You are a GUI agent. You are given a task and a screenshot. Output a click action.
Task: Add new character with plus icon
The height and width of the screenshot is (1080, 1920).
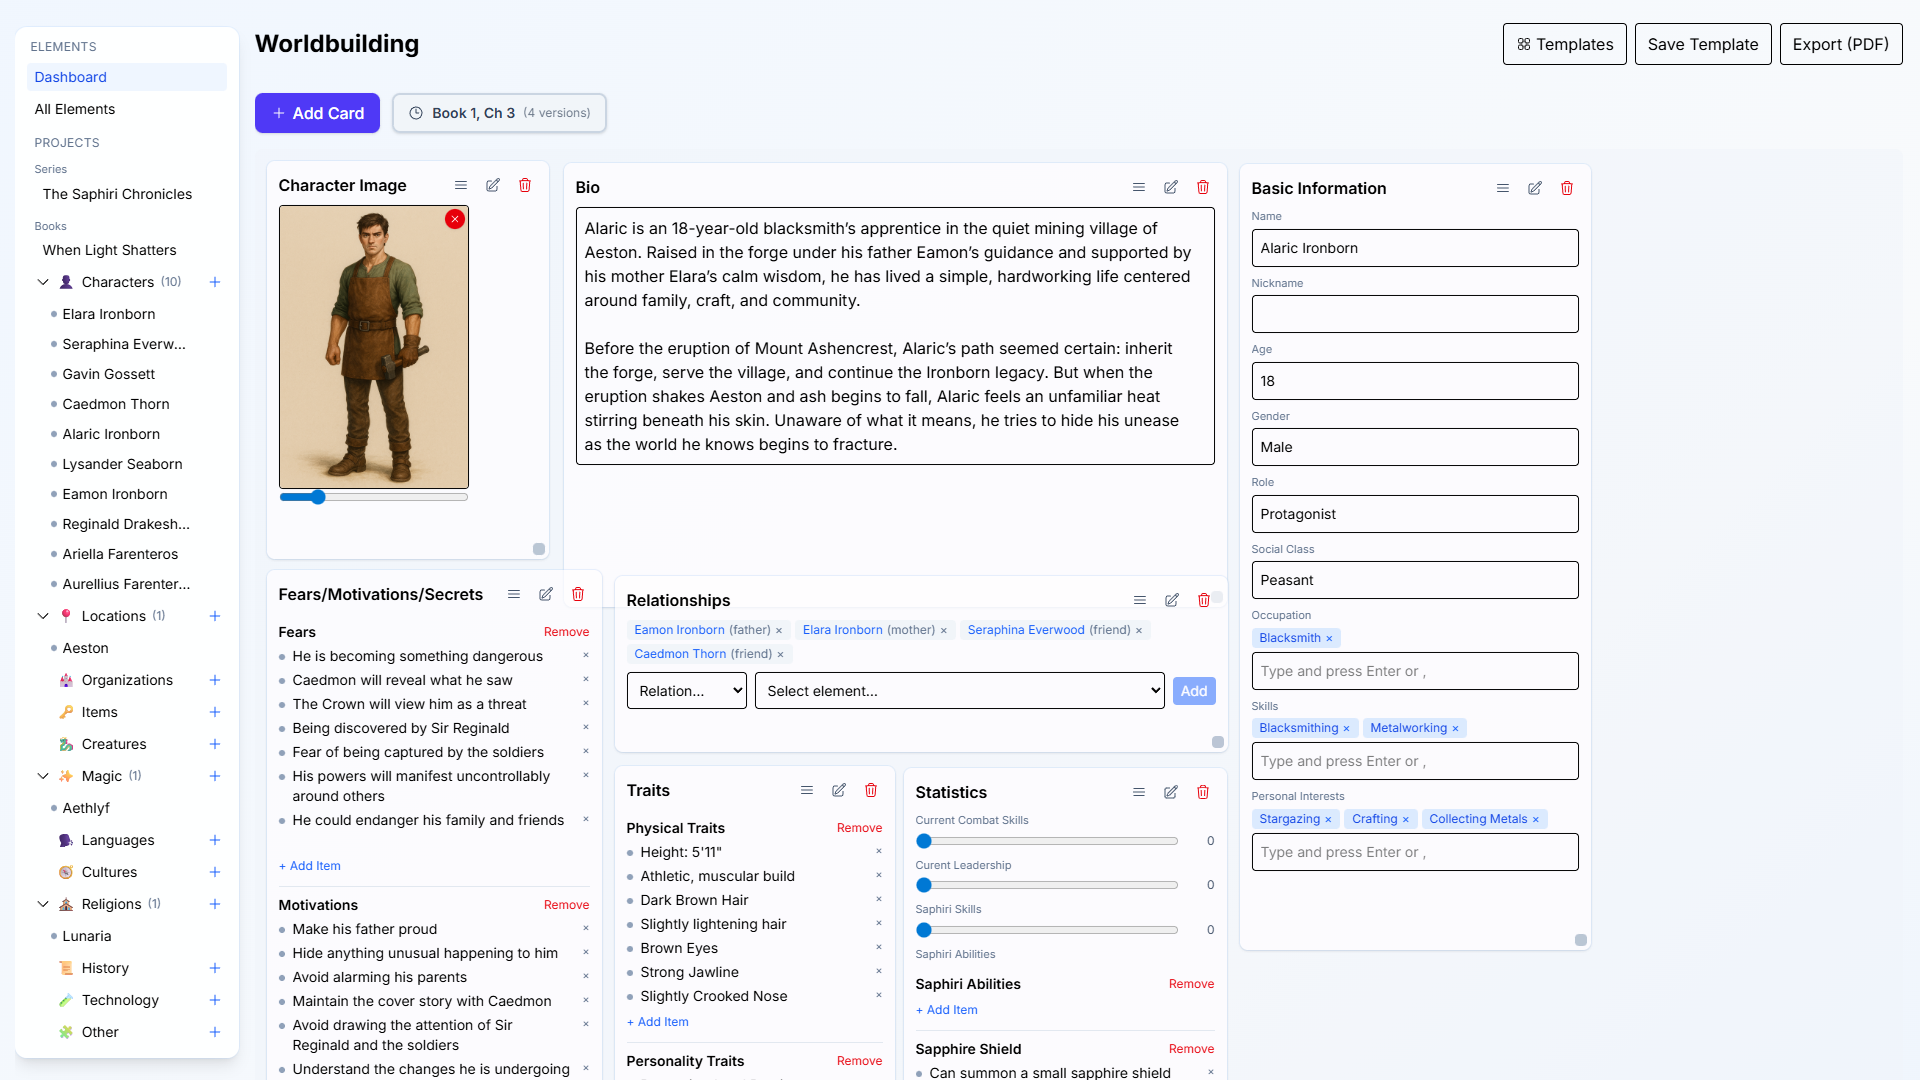(x=215, y=283)
